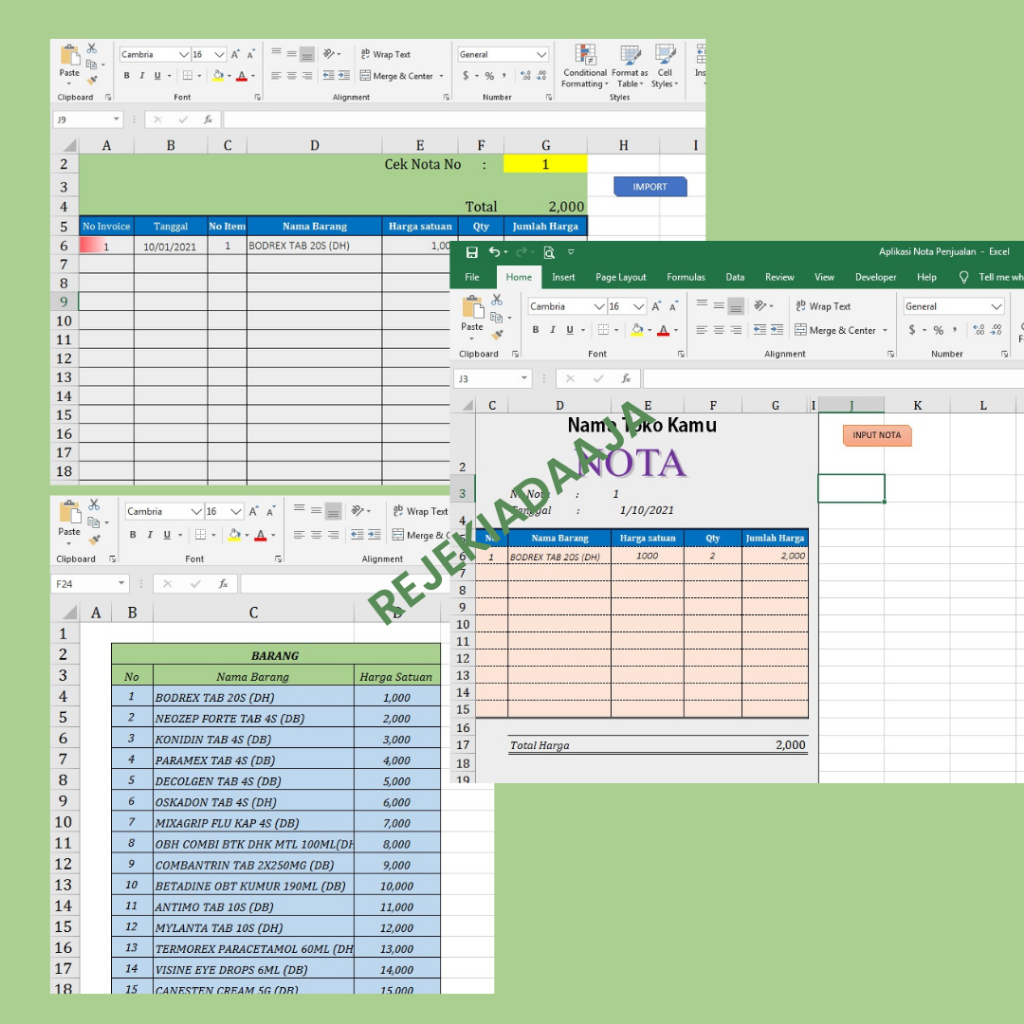Open the File tab

472,277
